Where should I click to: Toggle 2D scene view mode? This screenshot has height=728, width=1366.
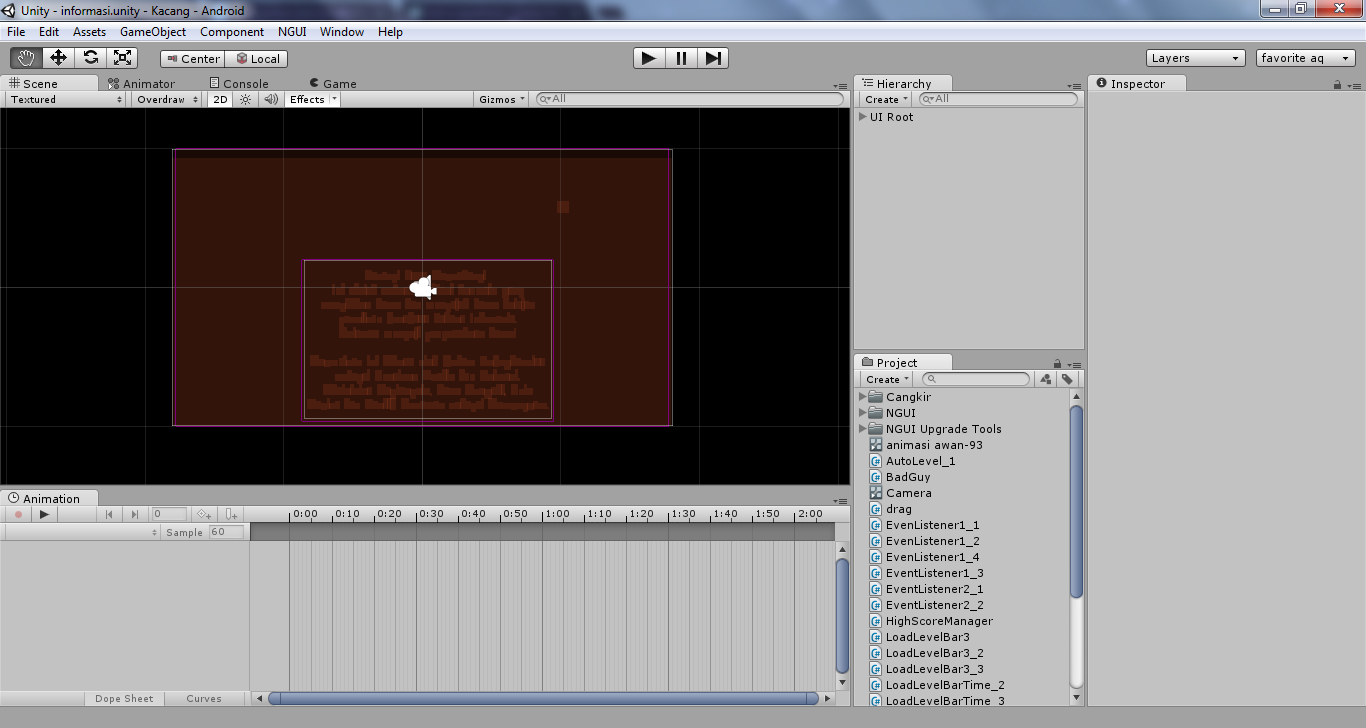click(220, 99)
